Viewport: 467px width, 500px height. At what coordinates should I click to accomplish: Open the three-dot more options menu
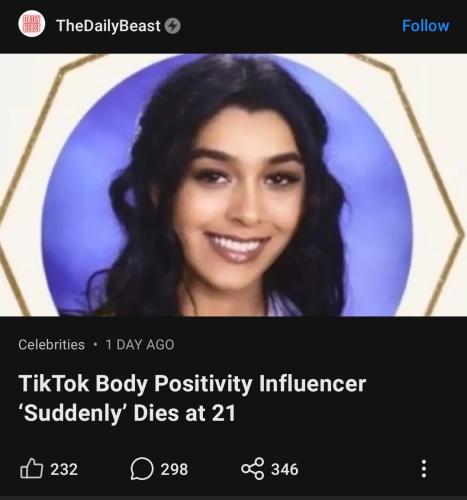click(424, 469)
